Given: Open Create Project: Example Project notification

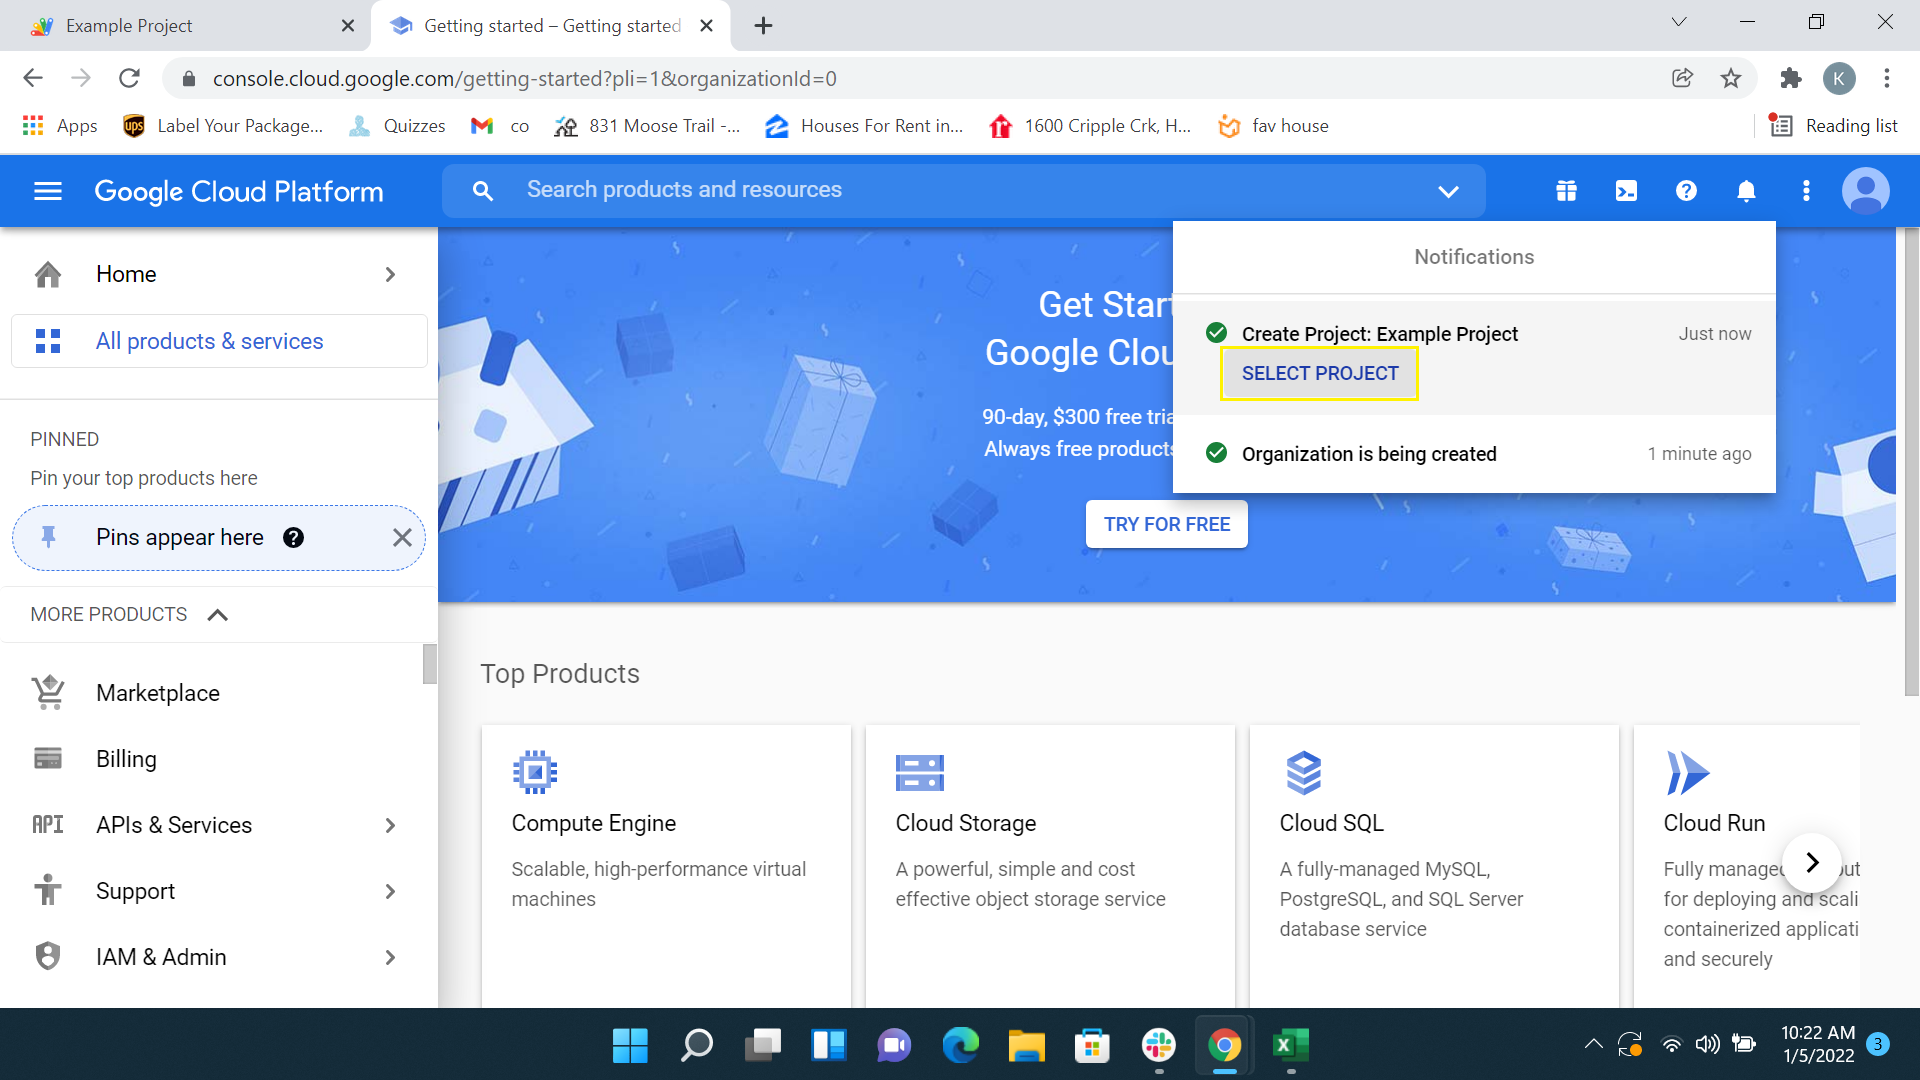Looking at the screenshot, I should tap(1379, 334).
